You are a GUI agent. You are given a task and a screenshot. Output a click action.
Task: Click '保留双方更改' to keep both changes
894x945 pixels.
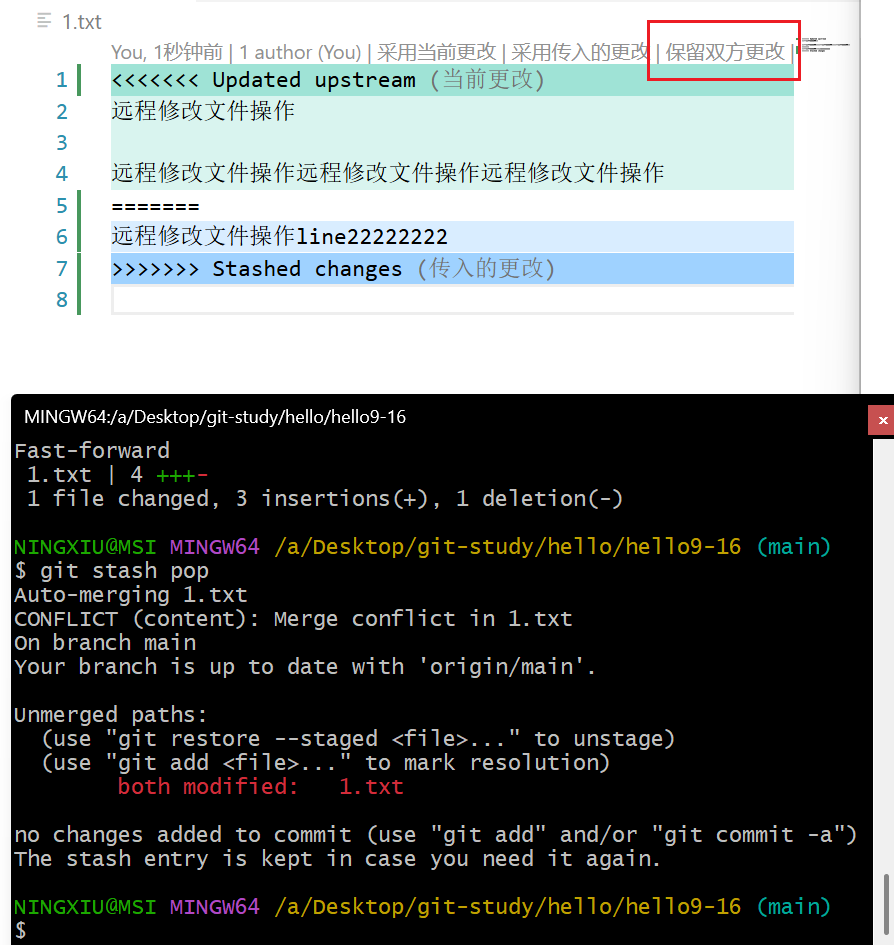pyautogui.click(x=725, y=52)
